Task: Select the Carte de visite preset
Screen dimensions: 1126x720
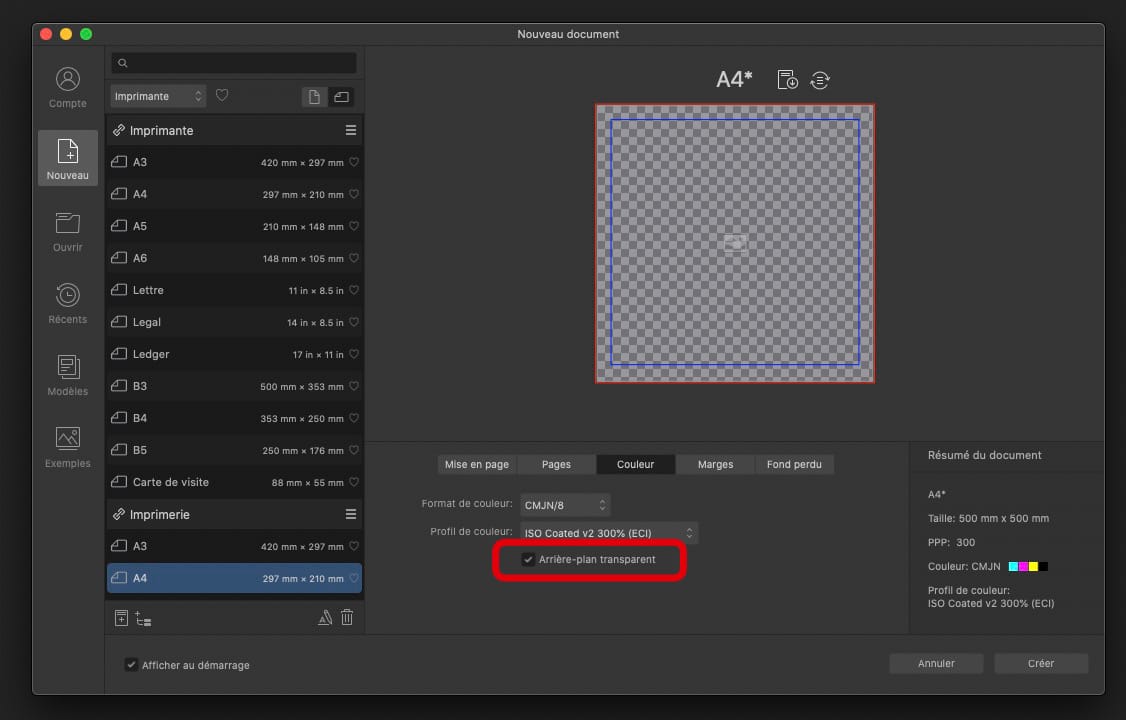Action: 234,482
